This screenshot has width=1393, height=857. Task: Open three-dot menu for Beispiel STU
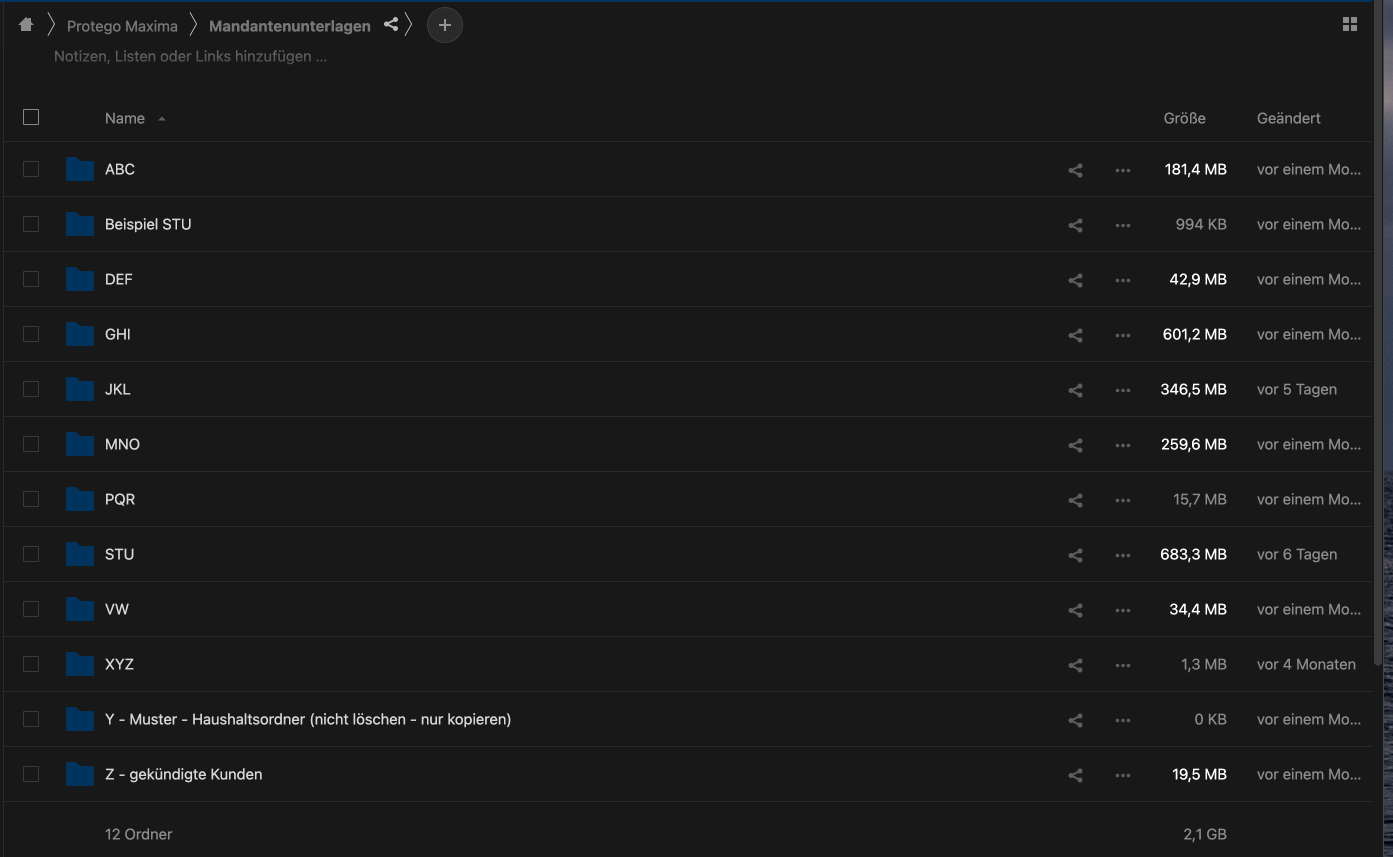click(x=1122, y=225)
